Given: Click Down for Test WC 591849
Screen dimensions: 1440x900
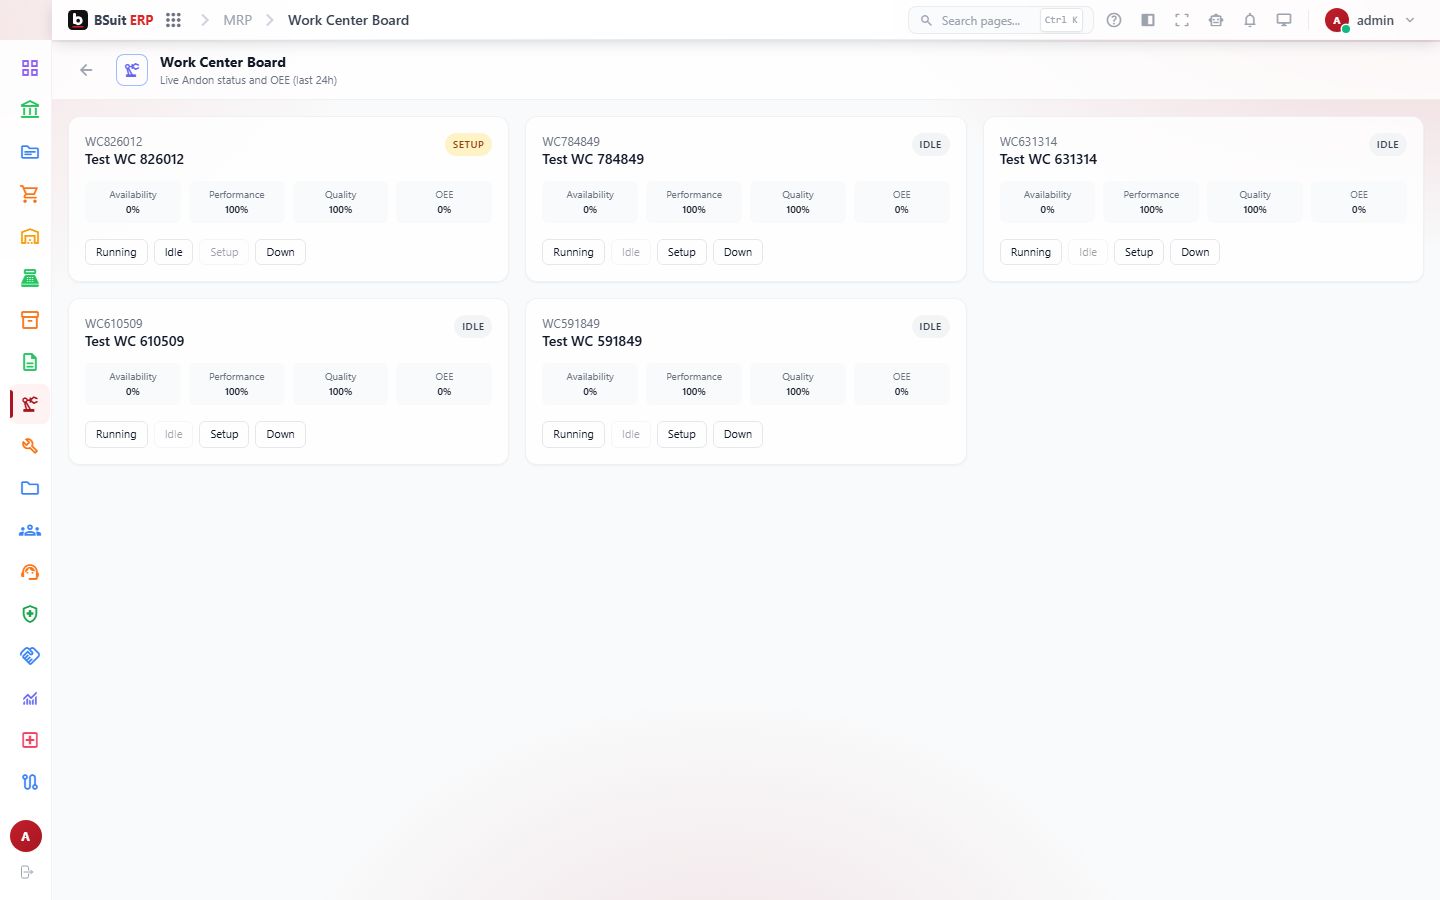Looking at the screenshot, I should (x=738, y=434).
